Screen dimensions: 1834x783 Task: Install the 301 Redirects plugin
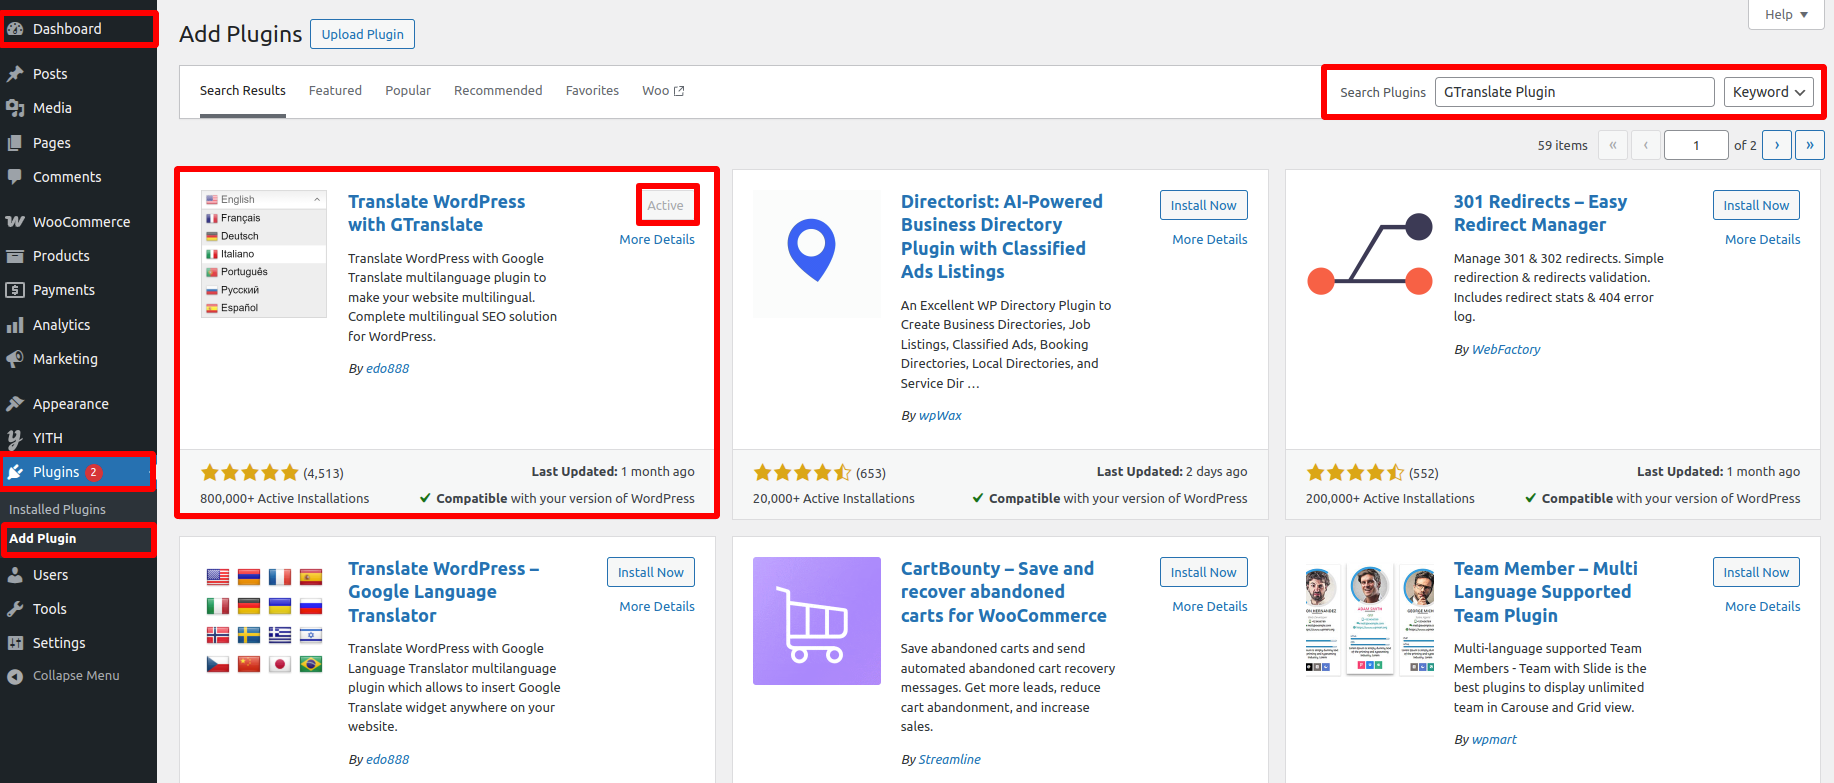1755,205
